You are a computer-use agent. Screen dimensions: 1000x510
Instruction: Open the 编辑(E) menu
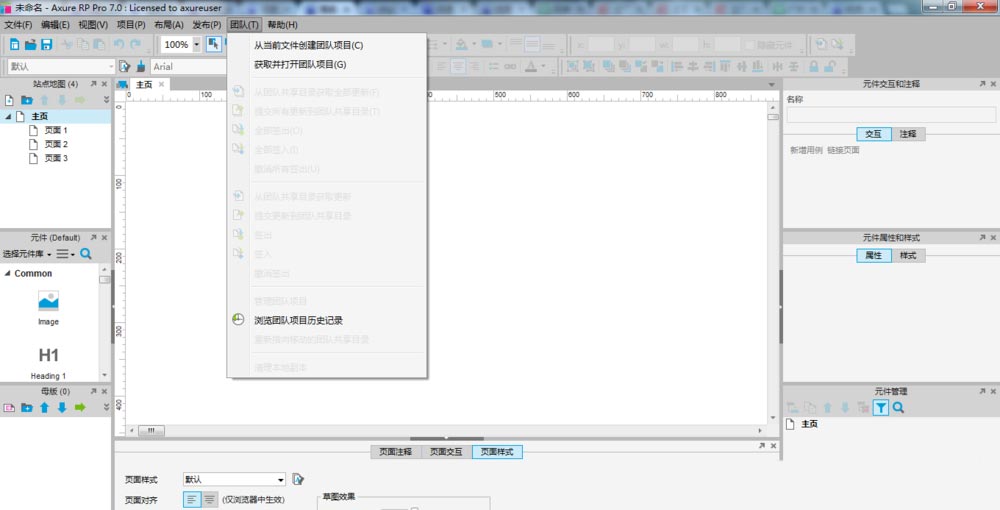pyautogui.click(x=55, y=24)
